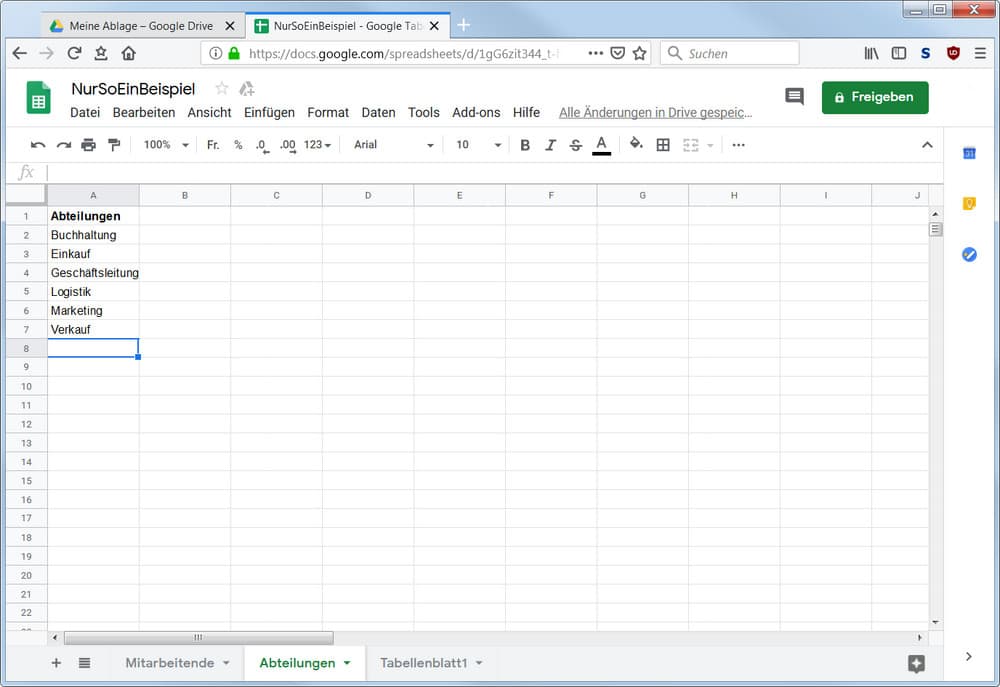
Task: Open the fill color bucket picker
Action: pos(635,145)
